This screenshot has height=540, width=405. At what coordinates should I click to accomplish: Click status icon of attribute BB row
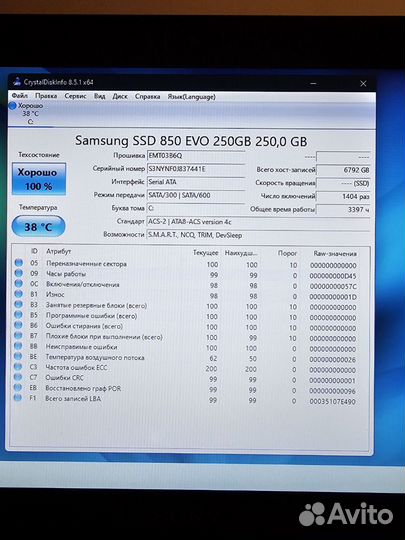point(18,346)
